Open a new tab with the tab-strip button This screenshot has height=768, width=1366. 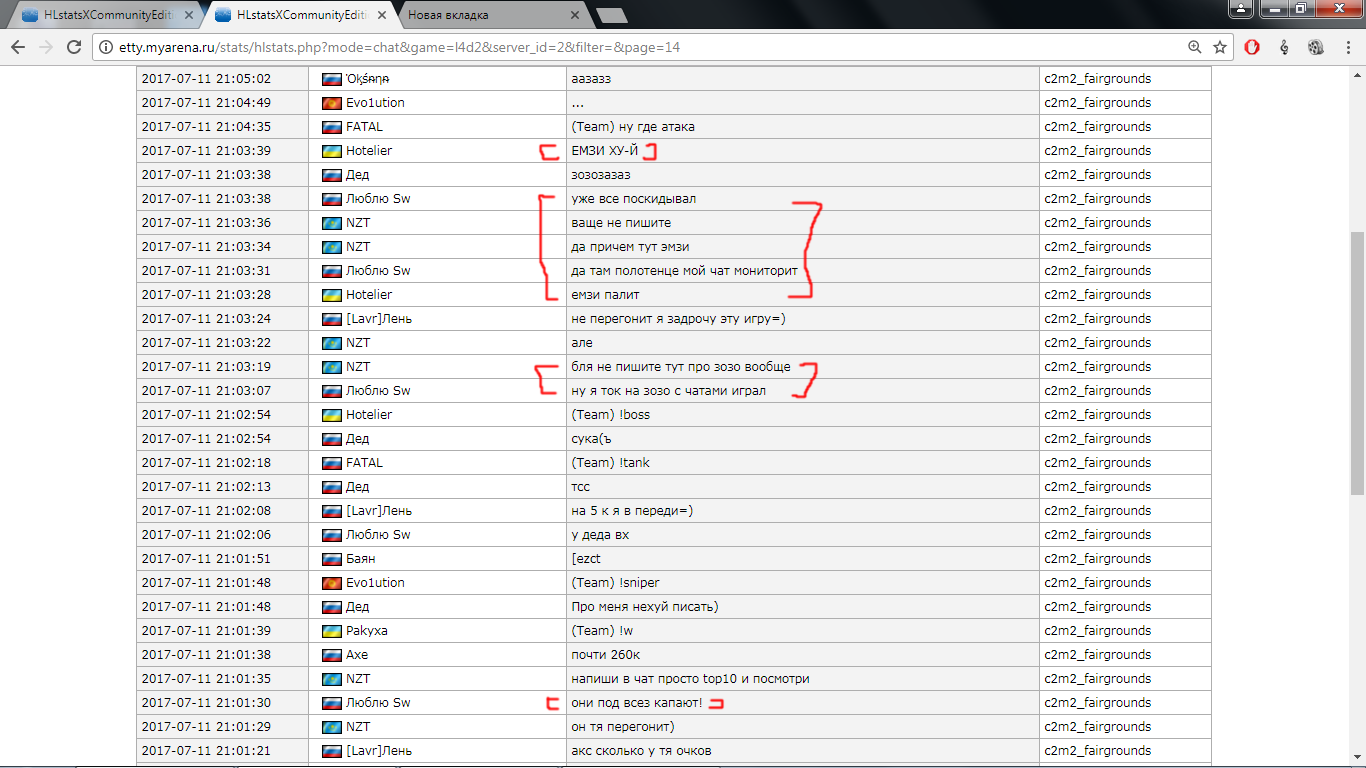click(611, 15)
